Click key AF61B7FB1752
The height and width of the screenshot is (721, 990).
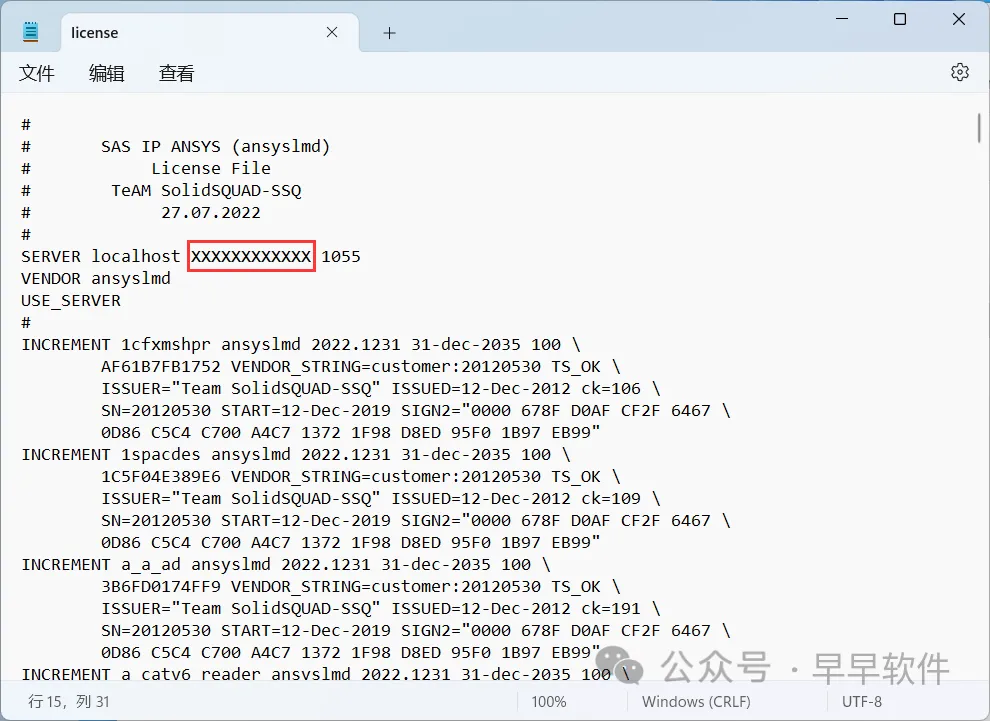(161, 367)
